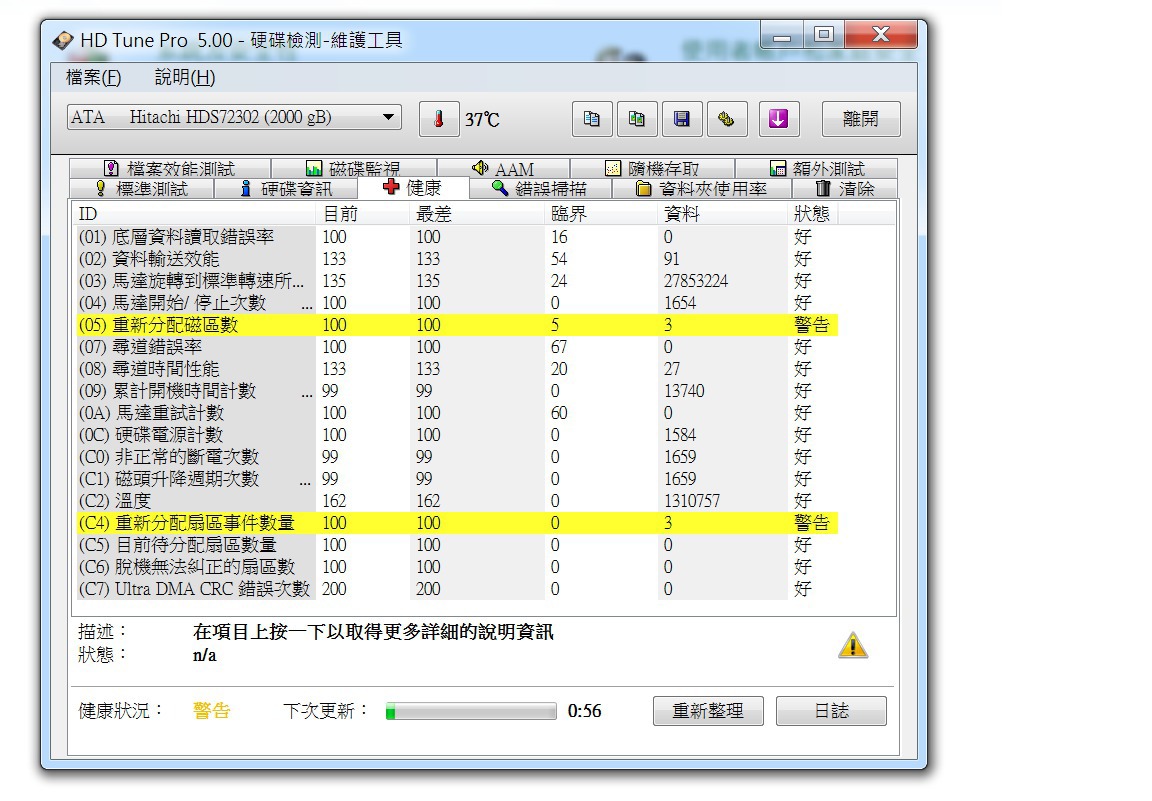Select row (0C) 硬碟電源計數
Image resolution: width=1152 pixels, height=801 pixels.
pyautogui.click(x=457, y=435)
